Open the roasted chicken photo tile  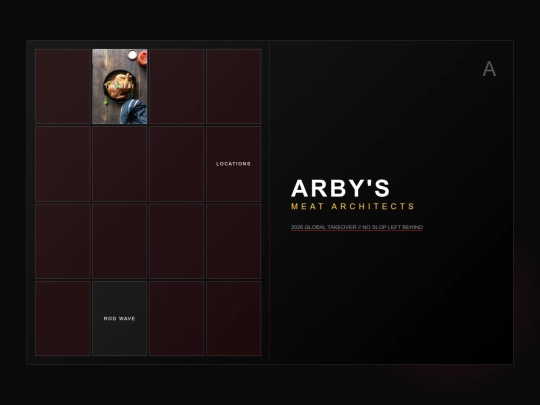point(120,86)
